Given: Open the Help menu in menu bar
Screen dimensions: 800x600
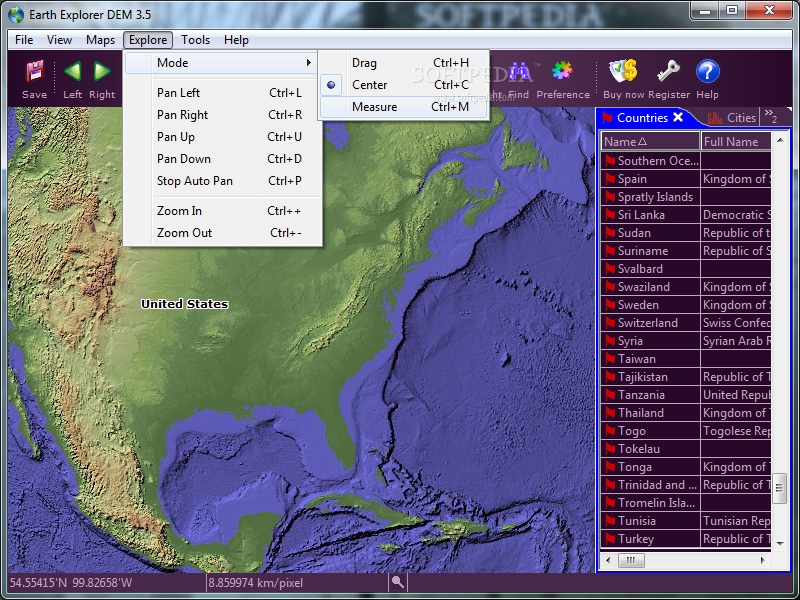Looking at the screenshot, I should 236,40.
